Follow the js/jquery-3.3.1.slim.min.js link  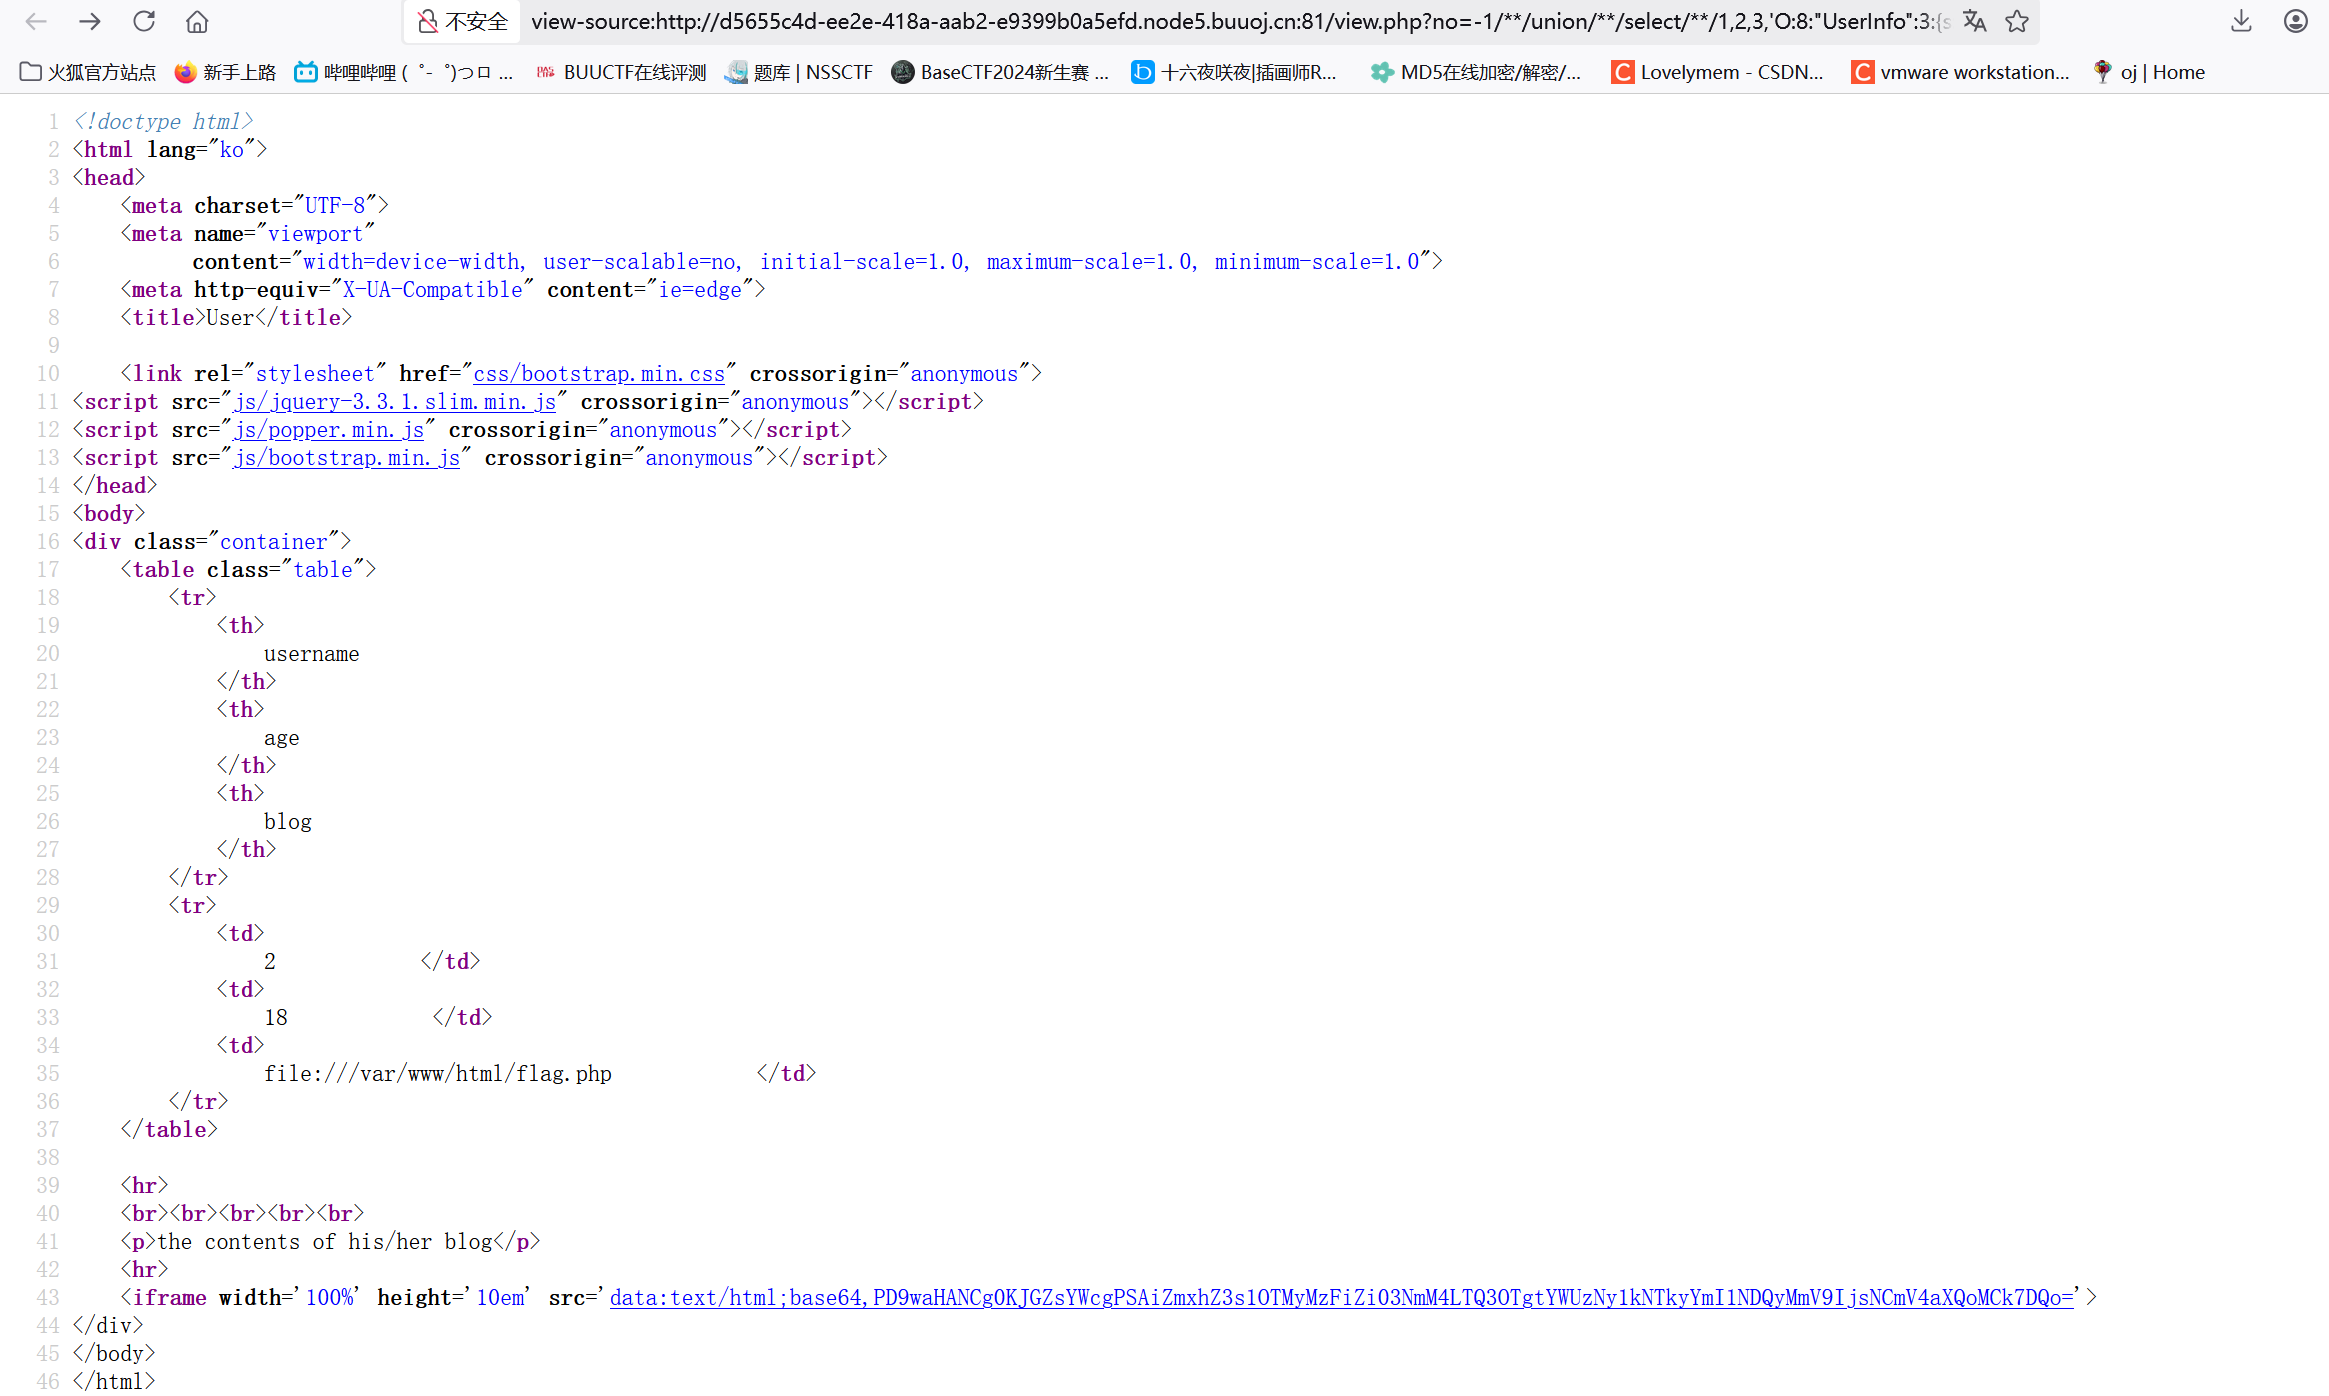(x=394, y=402)
